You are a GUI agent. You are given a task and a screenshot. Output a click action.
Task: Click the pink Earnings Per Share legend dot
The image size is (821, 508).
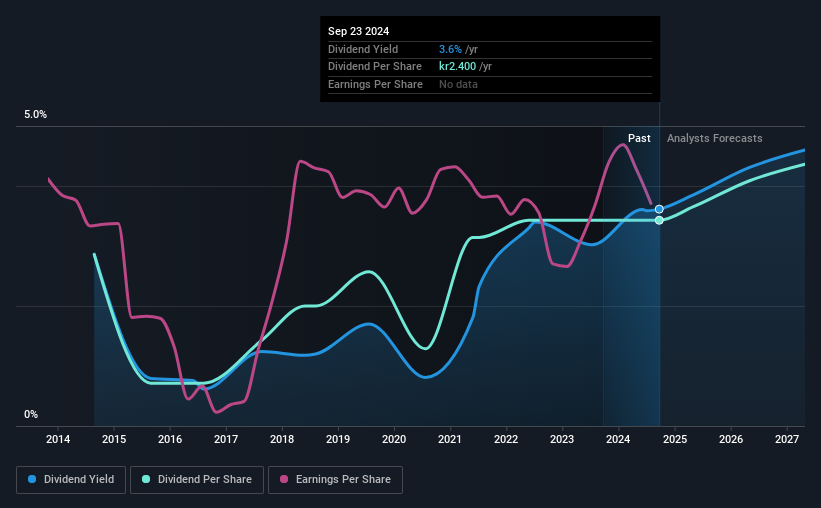[x=284, y=479]
